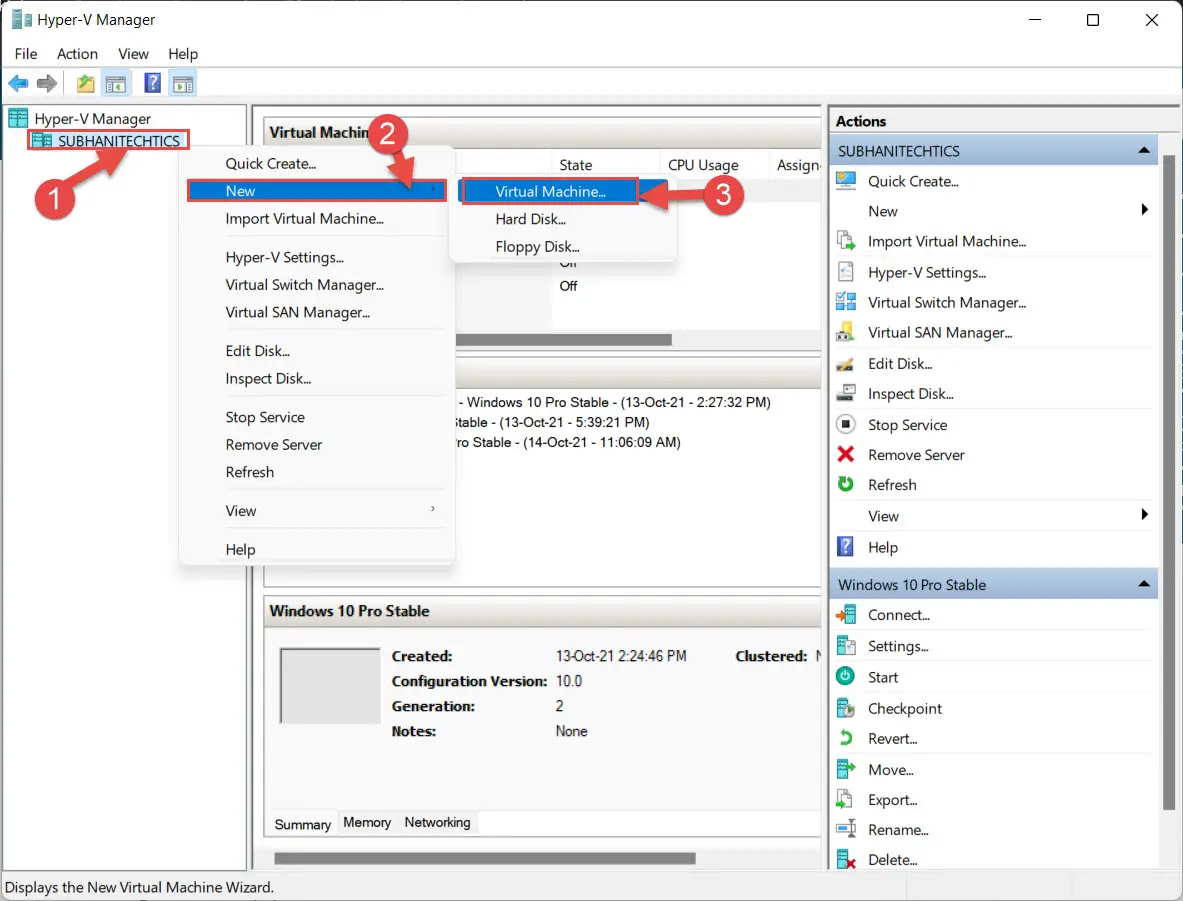
Task: Open the Action menu
Action: click(77, 54)
